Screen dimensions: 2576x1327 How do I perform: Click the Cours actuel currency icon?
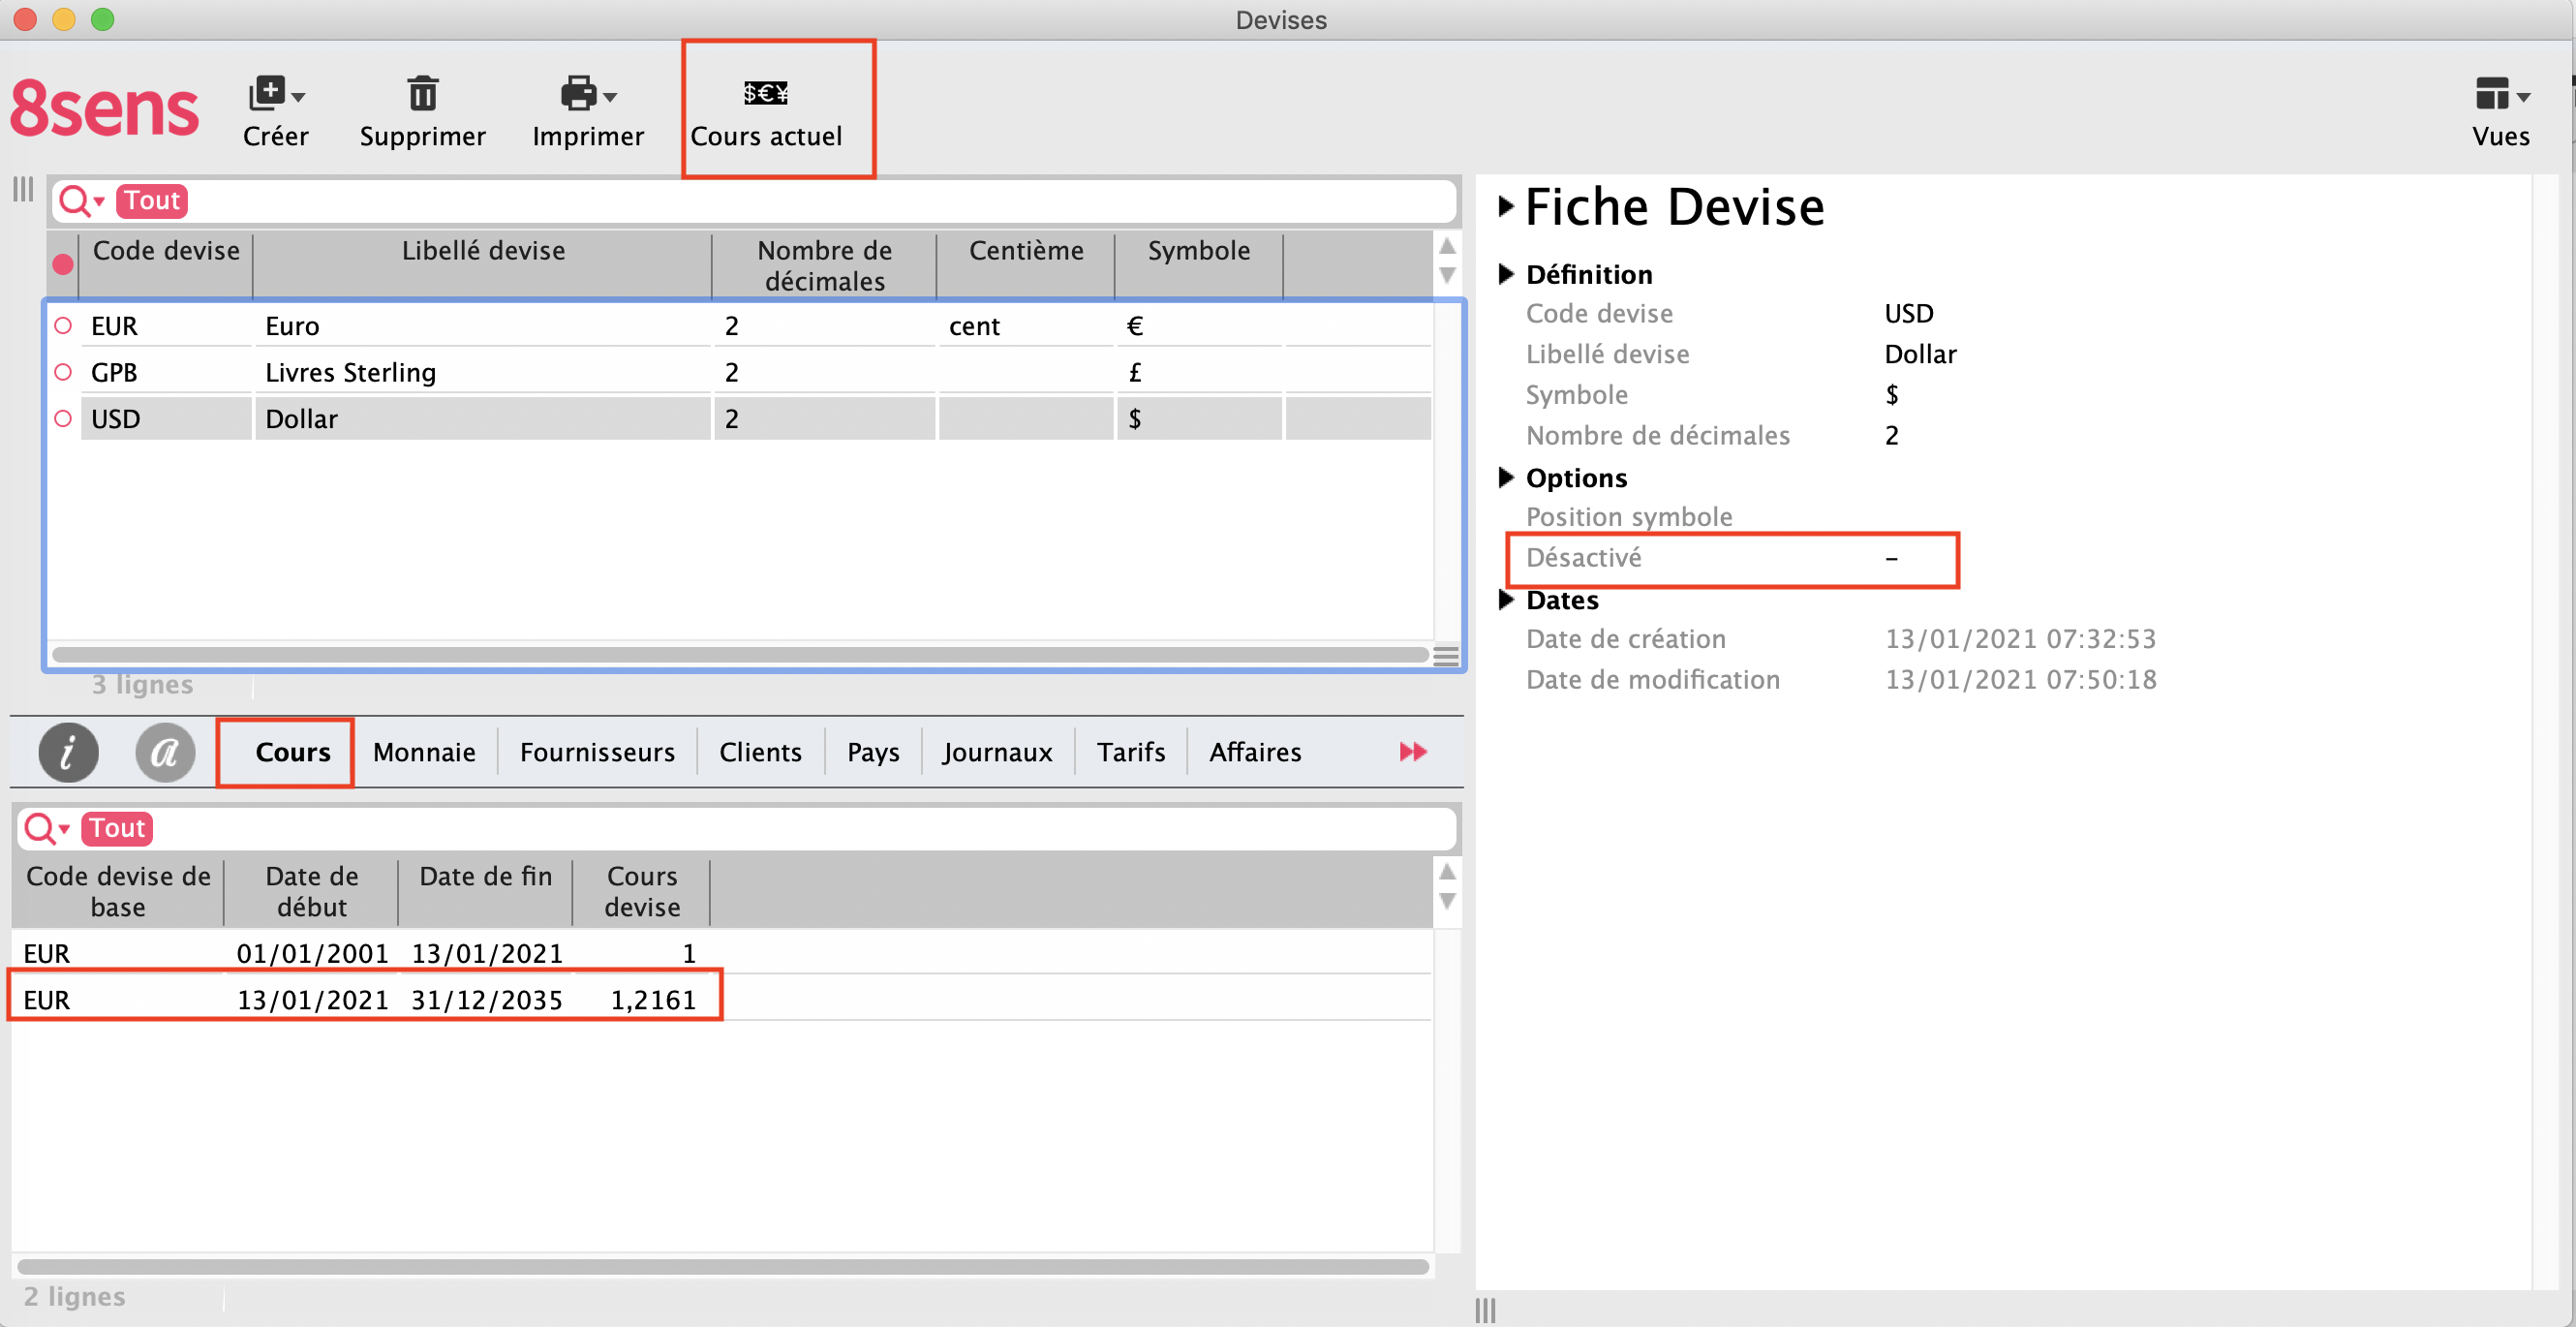pos(766,93)
